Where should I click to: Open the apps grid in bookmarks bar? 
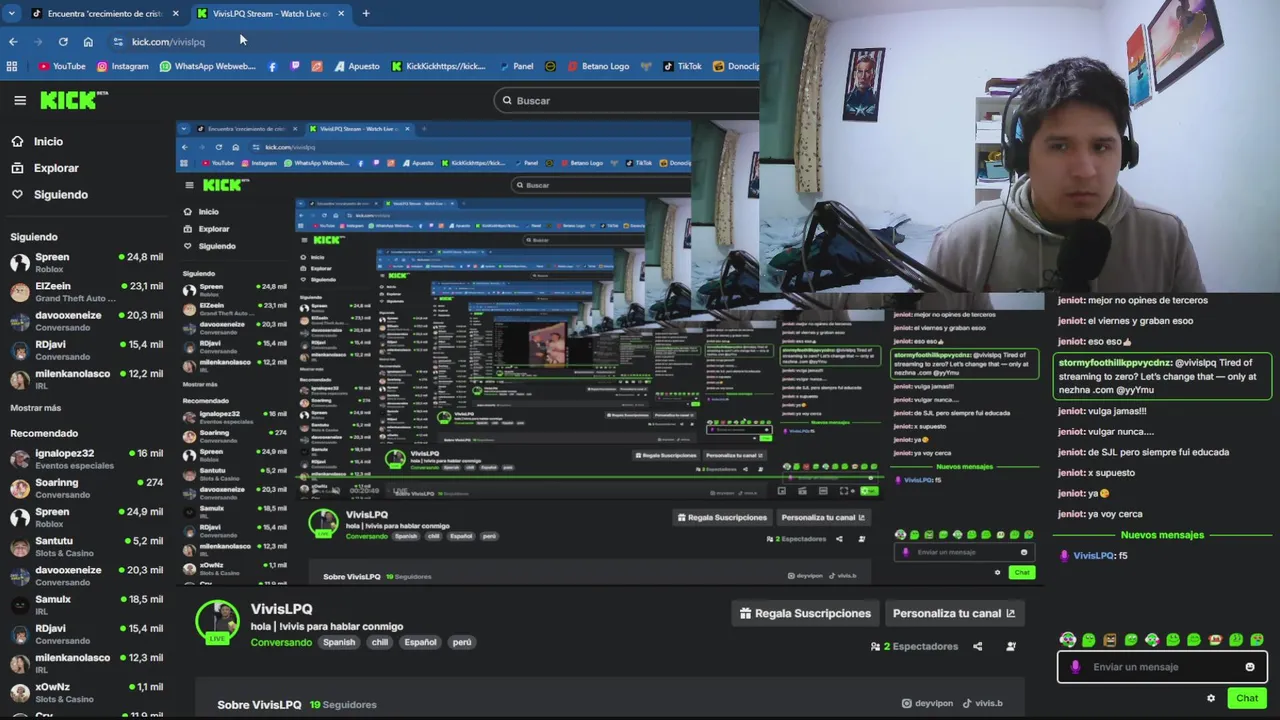click(12, 66)
